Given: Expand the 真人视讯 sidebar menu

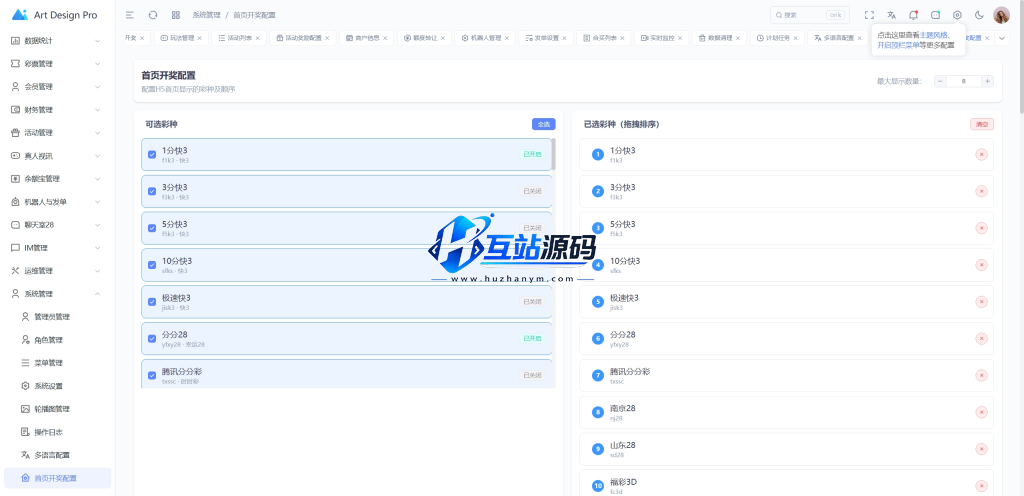Looking at the screenshot, I should coord(57,156).
